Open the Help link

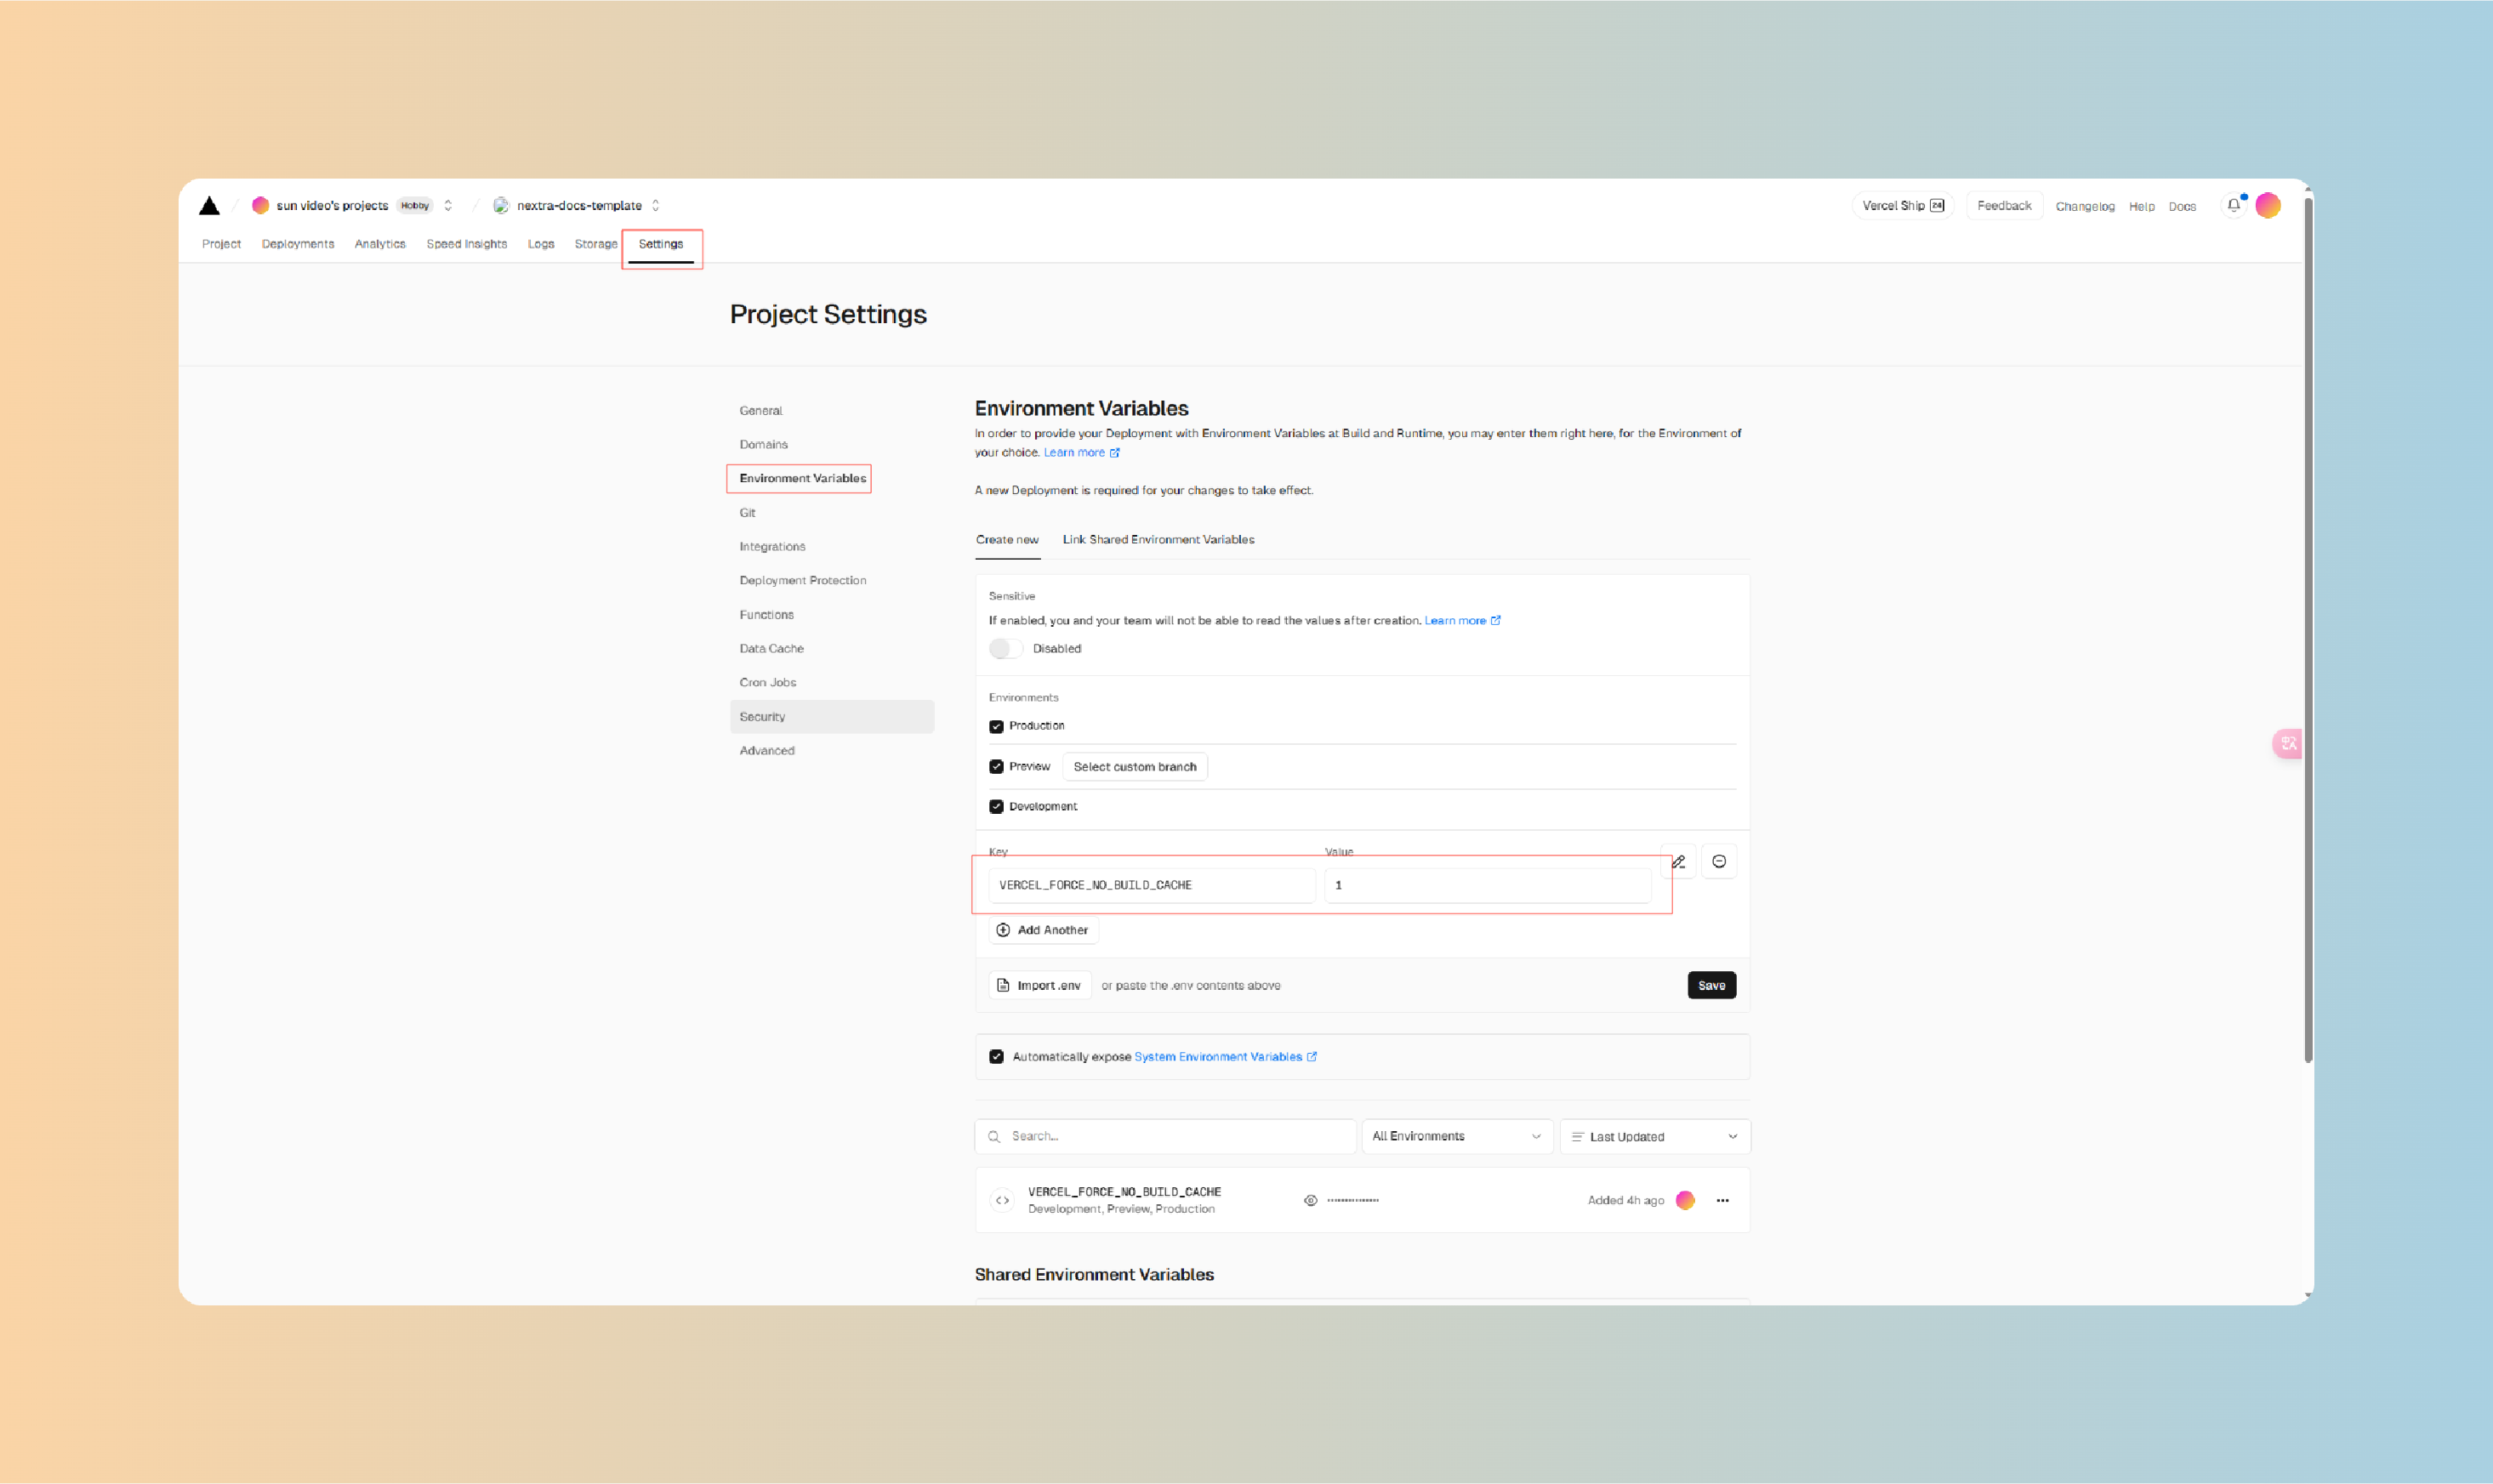(x=2141, y=207)
